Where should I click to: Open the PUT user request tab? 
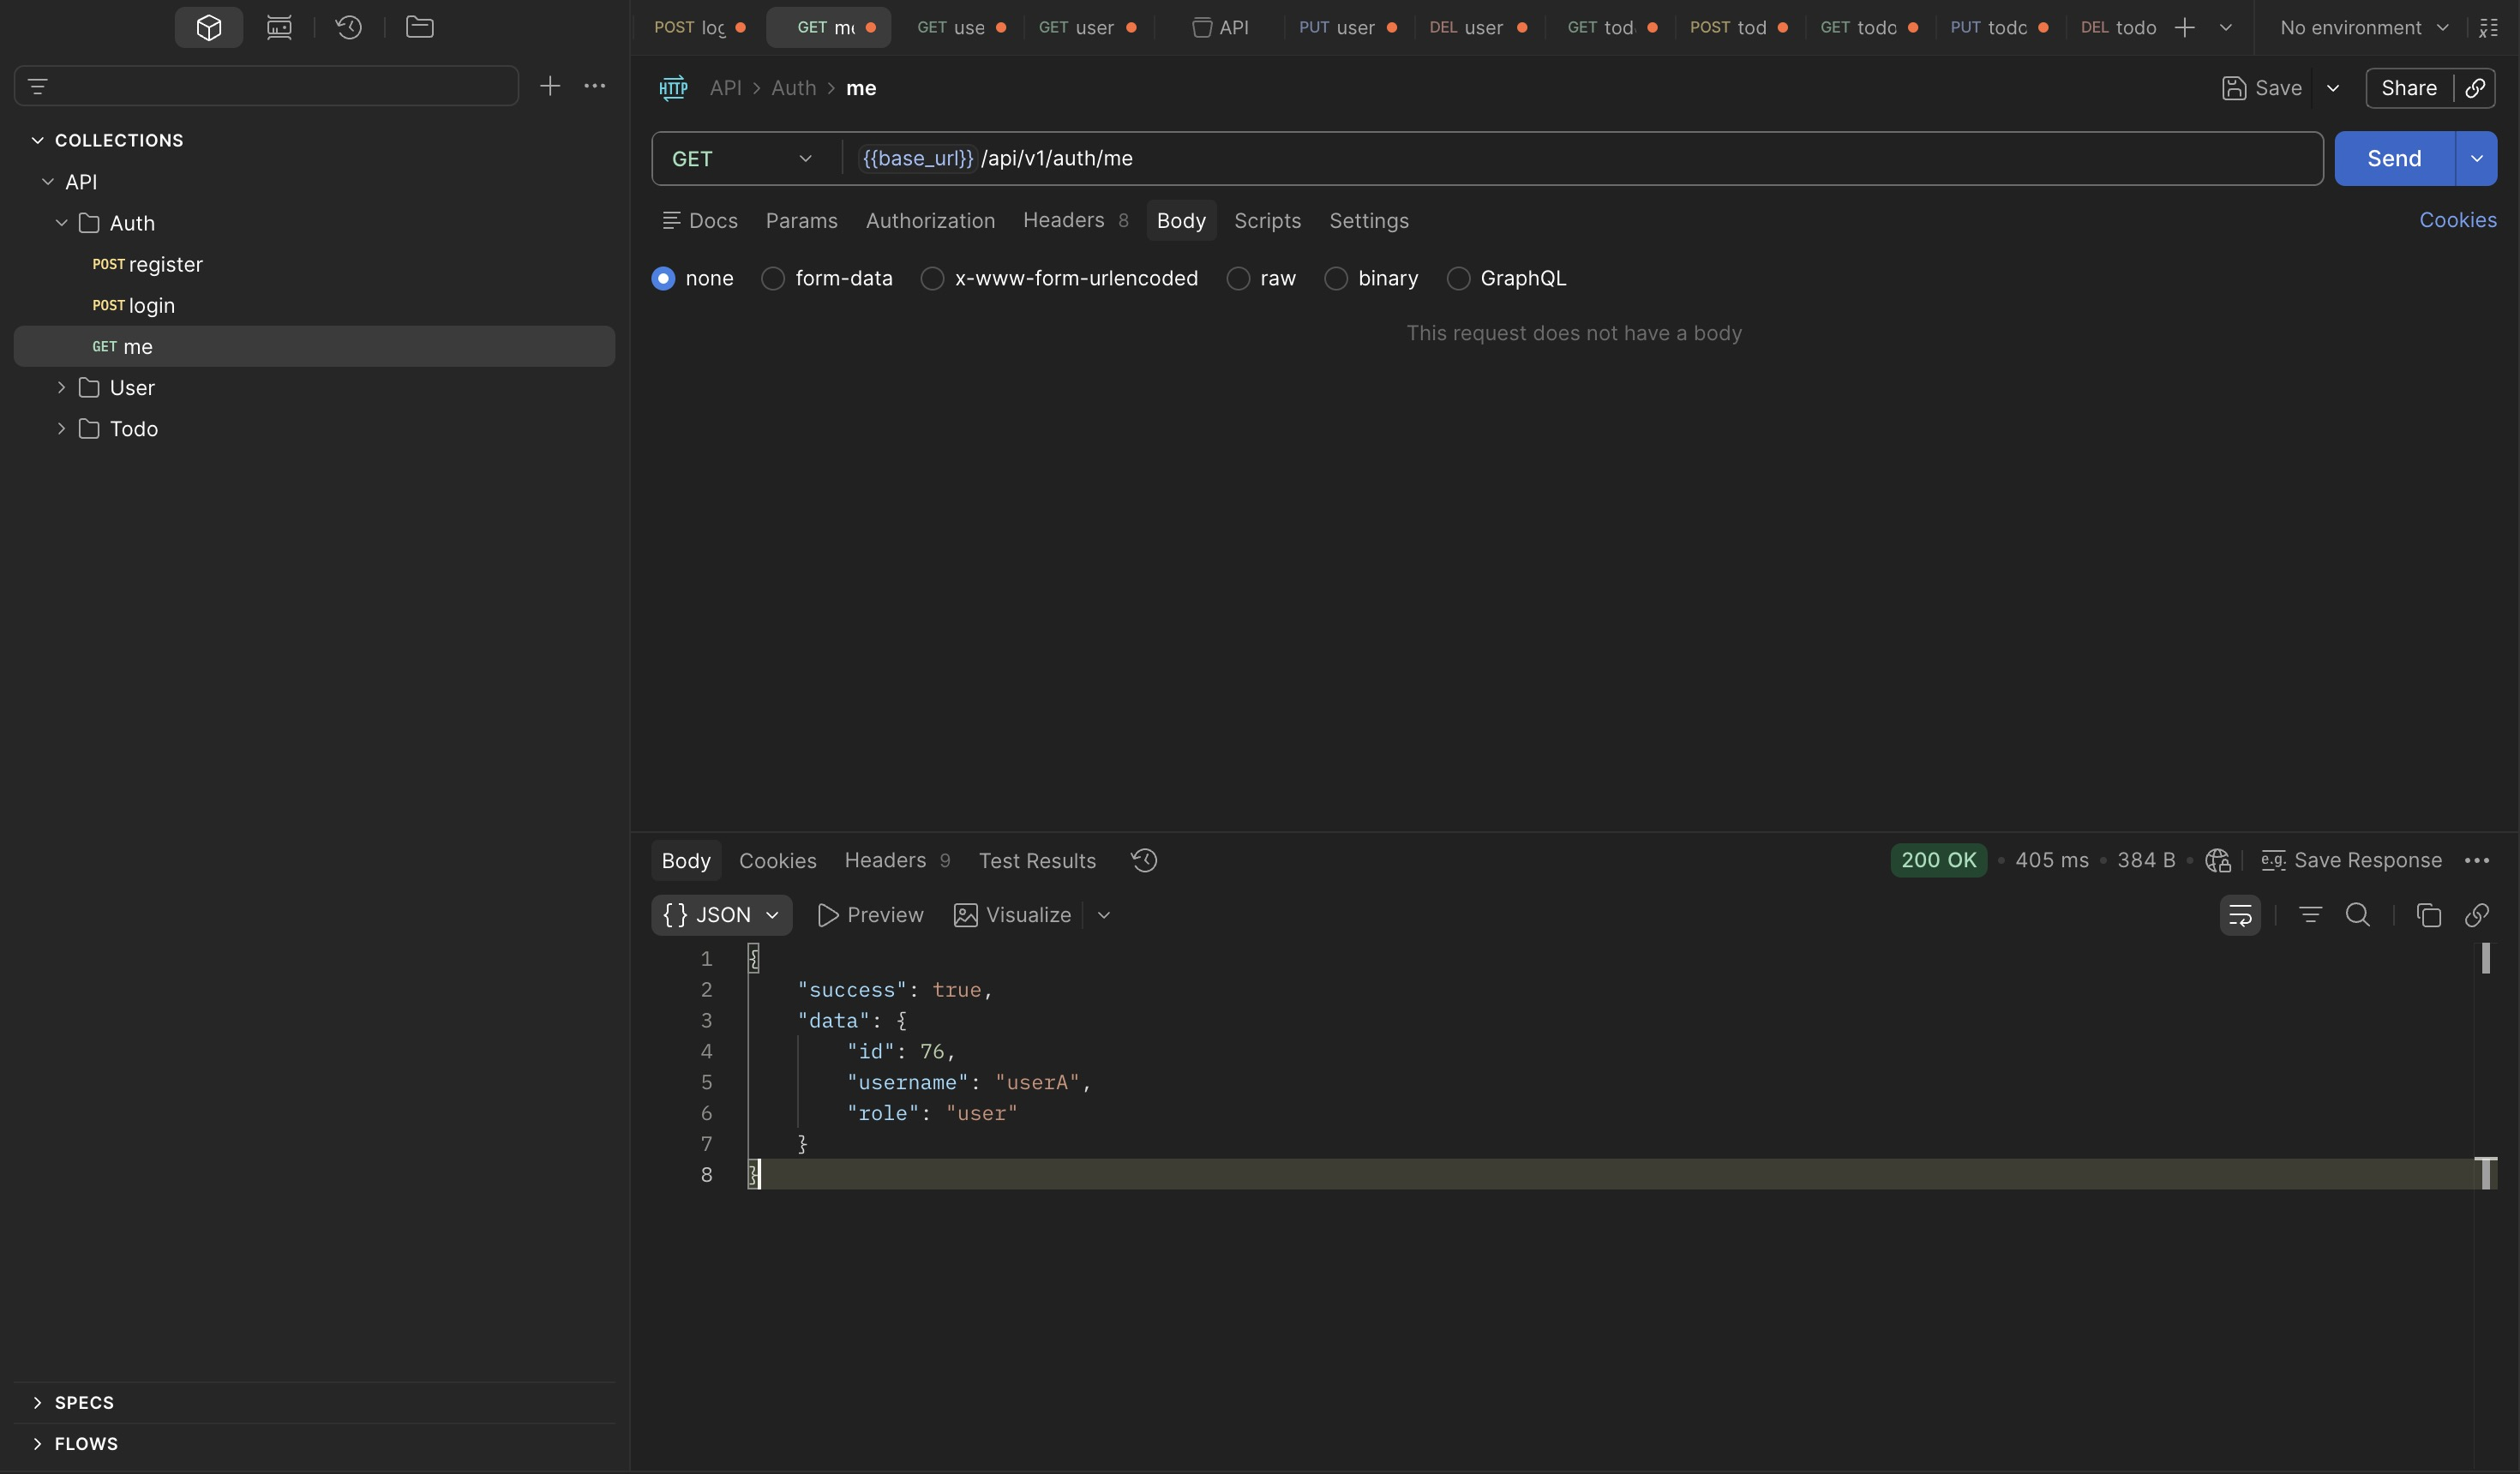(x=1347, y=27)
